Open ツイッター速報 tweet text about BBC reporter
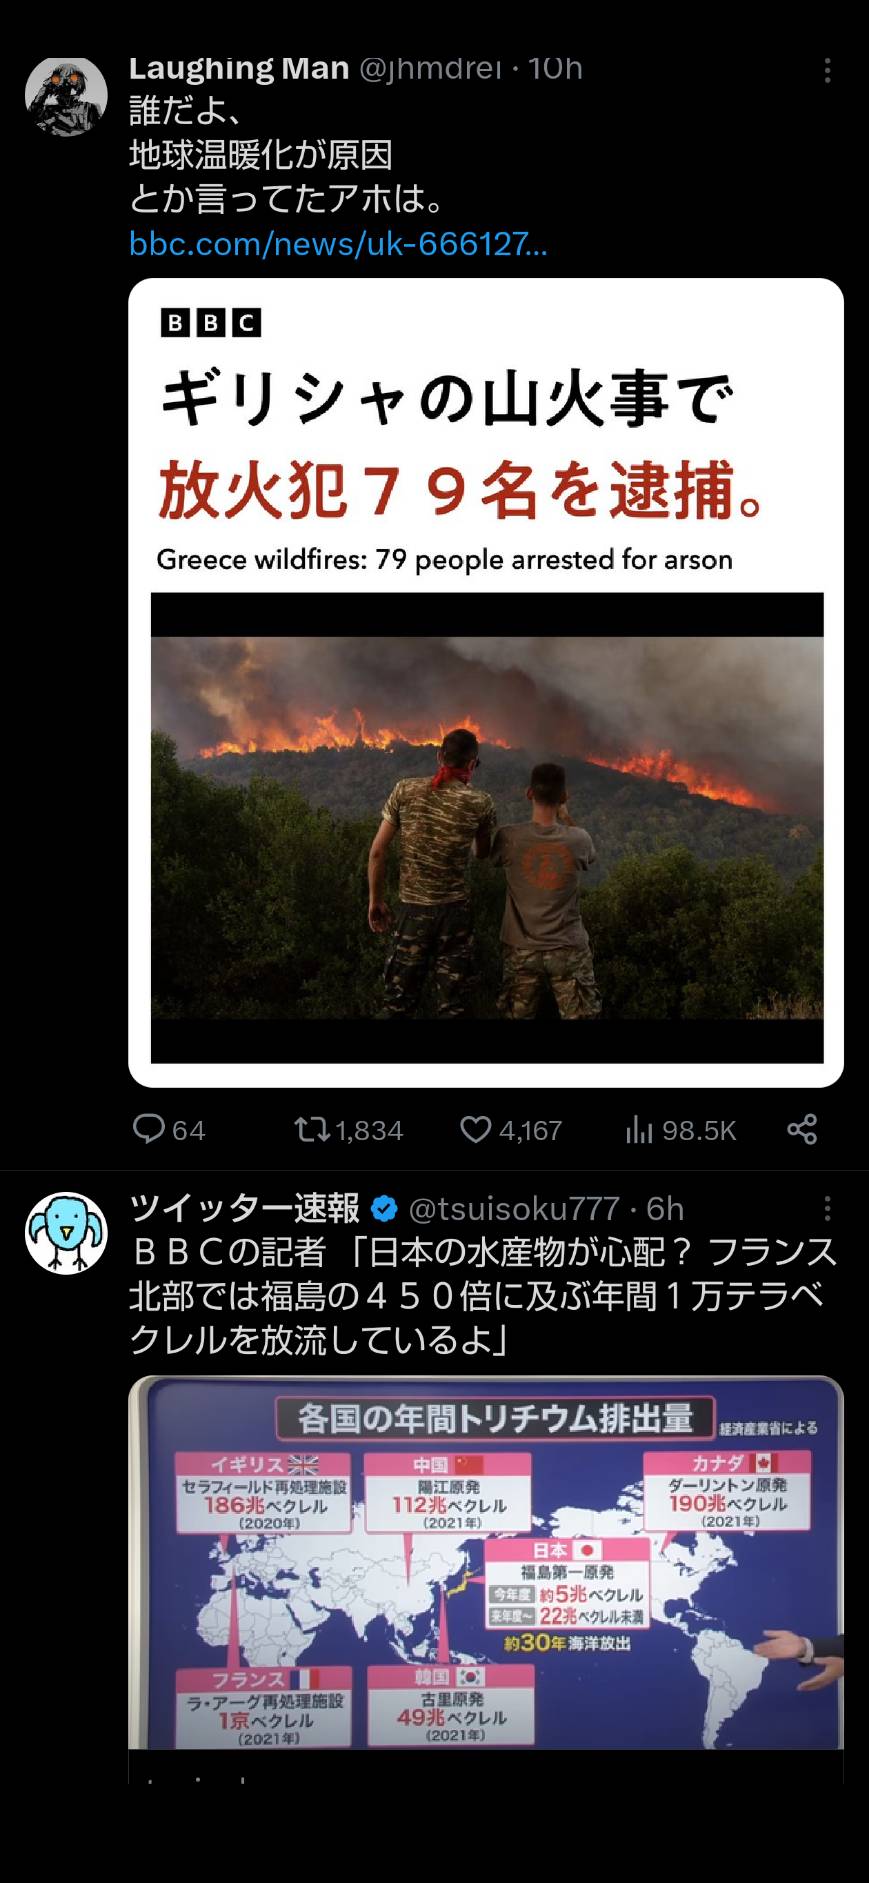869x1883 pixels. click(x=483, y=1296)
